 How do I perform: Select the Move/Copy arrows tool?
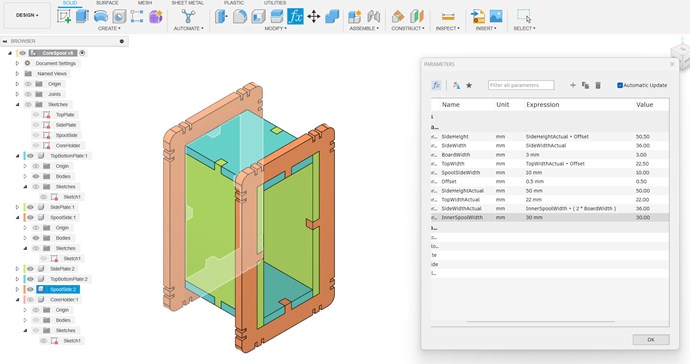tap(314, 17)
